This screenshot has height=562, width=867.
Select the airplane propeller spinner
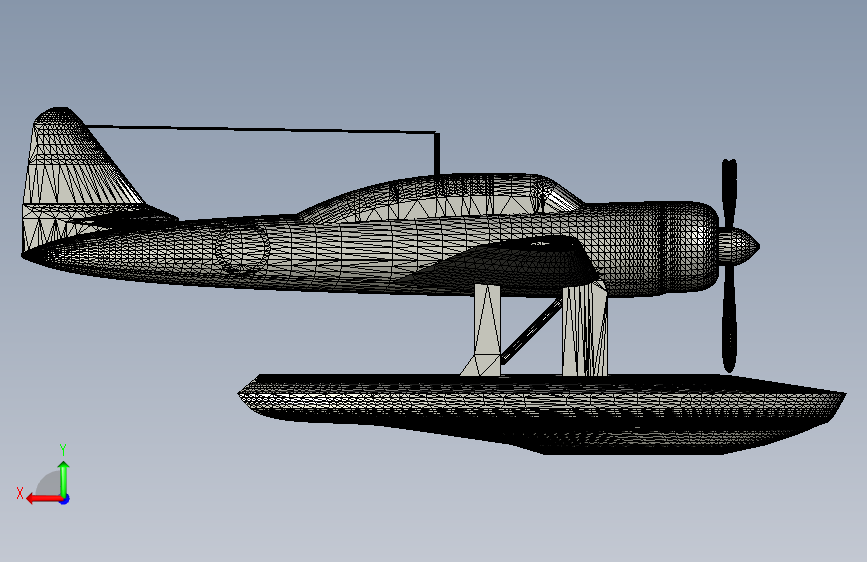pos(739,247)
